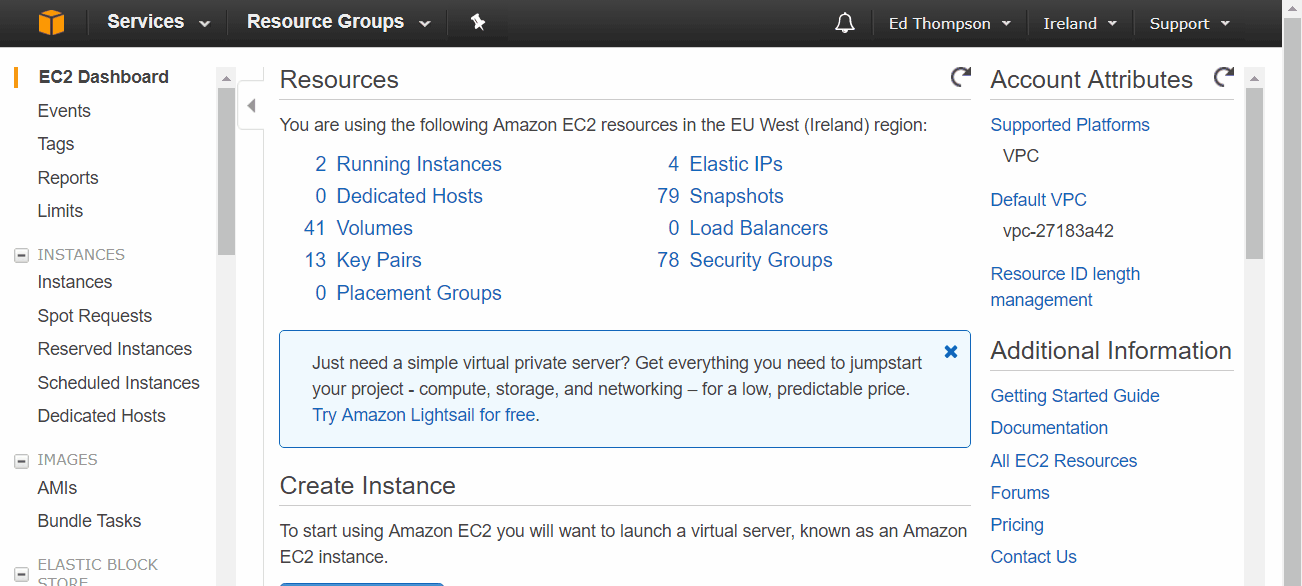Open the Services dropdown menu
Viewport: 1302px width, 586px height.
coord(158,22)
